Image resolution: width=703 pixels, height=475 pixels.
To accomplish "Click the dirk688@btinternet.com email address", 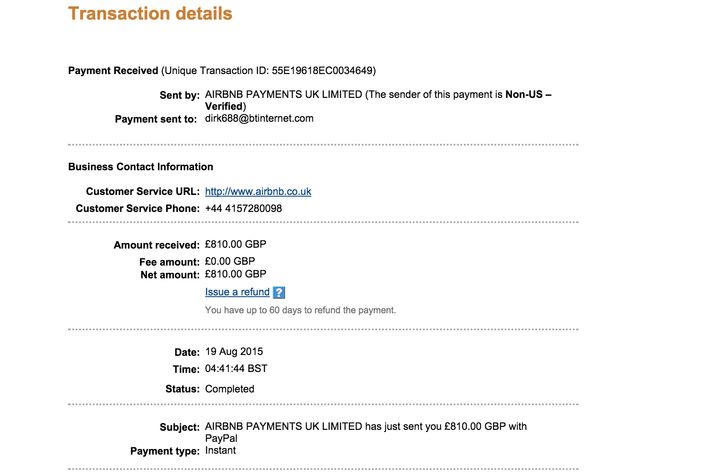I will 259,118.
